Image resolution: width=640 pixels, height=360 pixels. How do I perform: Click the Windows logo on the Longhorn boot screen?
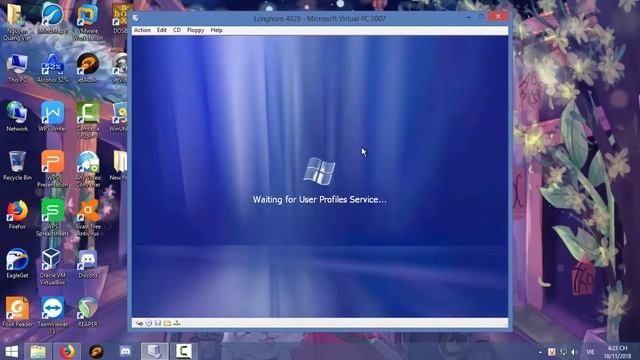click(x=319, y=171)
